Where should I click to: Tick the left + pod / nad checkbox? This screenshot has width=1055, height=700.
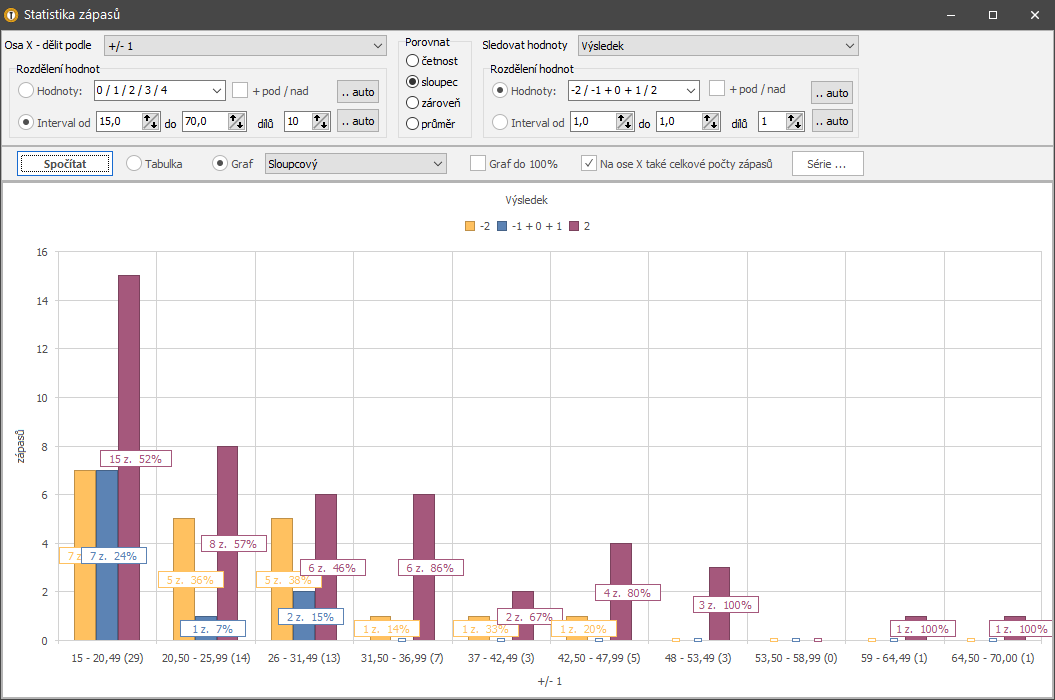[240, 90]
